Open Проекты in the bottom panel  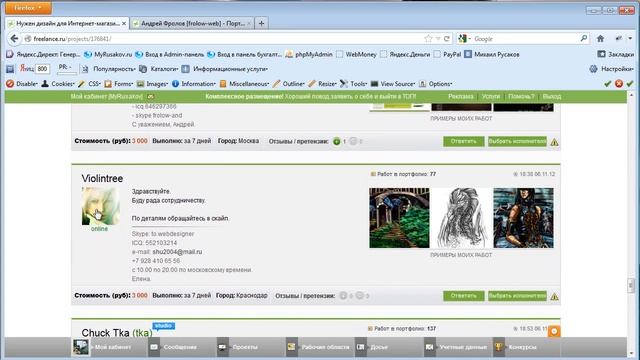(238, 347)
